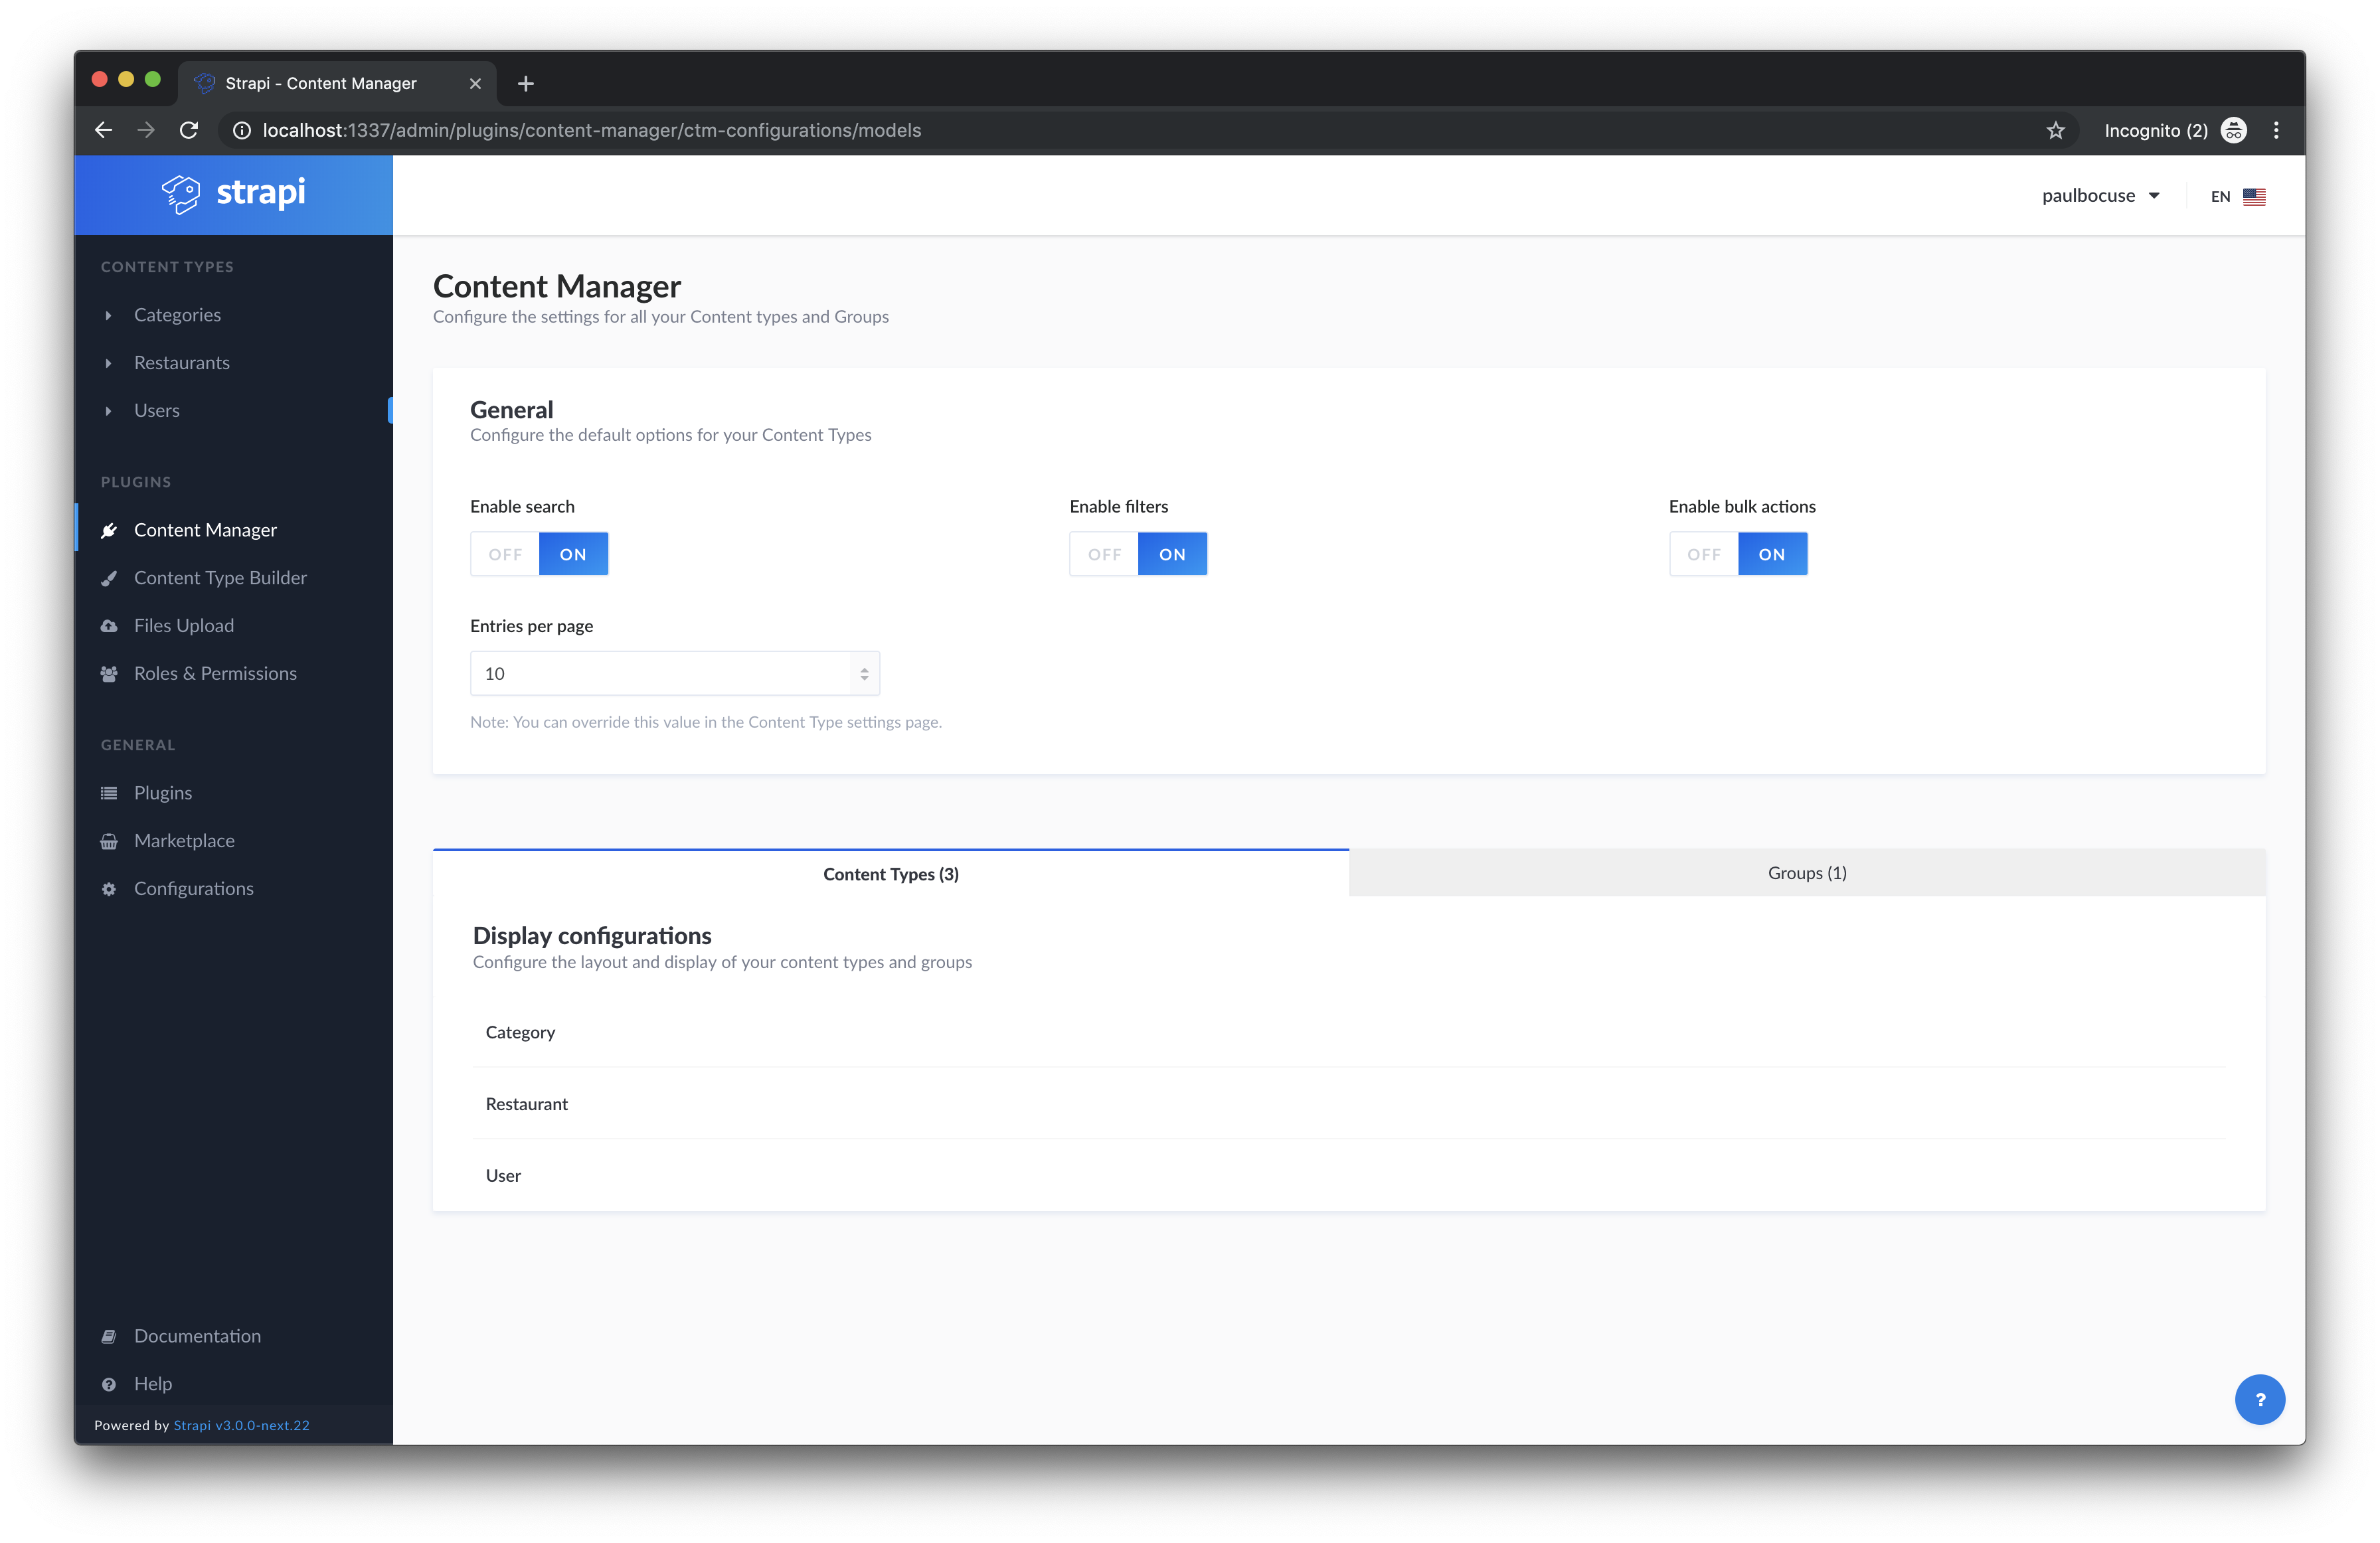Switch to the Groups (1) tab

coord(1806,873)
